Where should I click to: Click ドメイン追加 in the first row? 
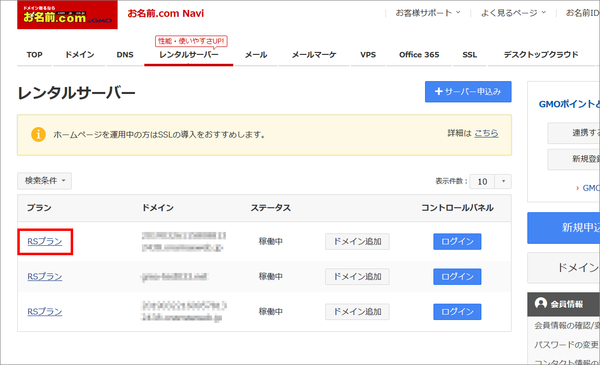click(x=357, y=241)
